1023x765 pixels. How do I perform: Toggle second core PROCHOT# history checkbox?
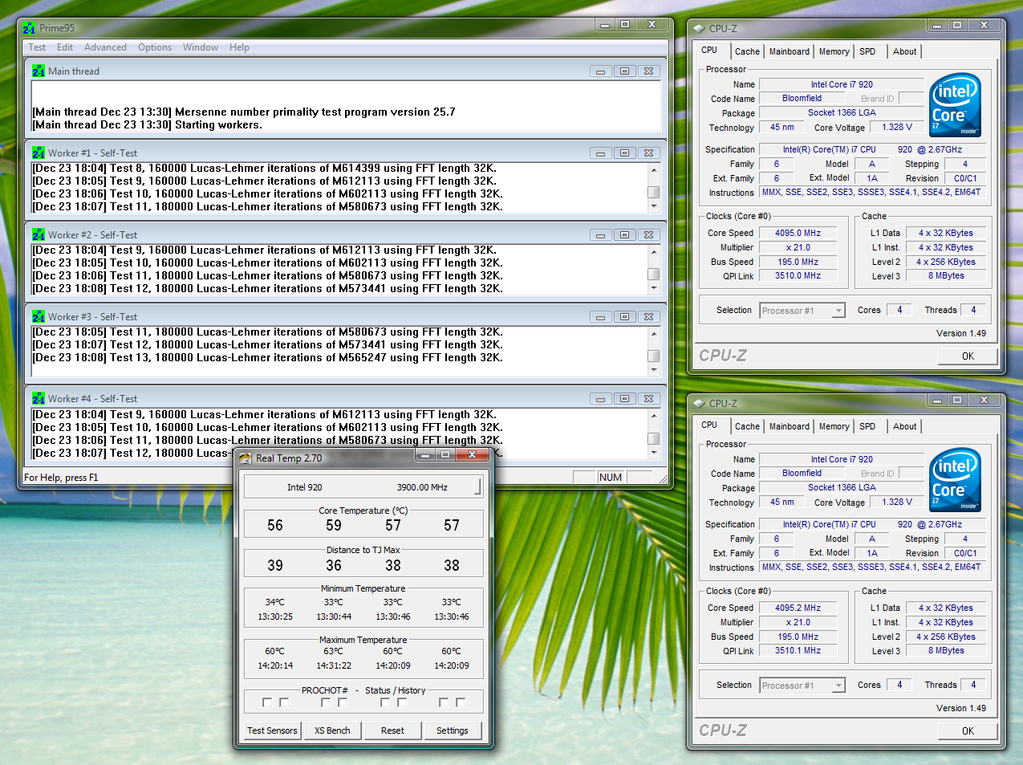coord(343,702)
